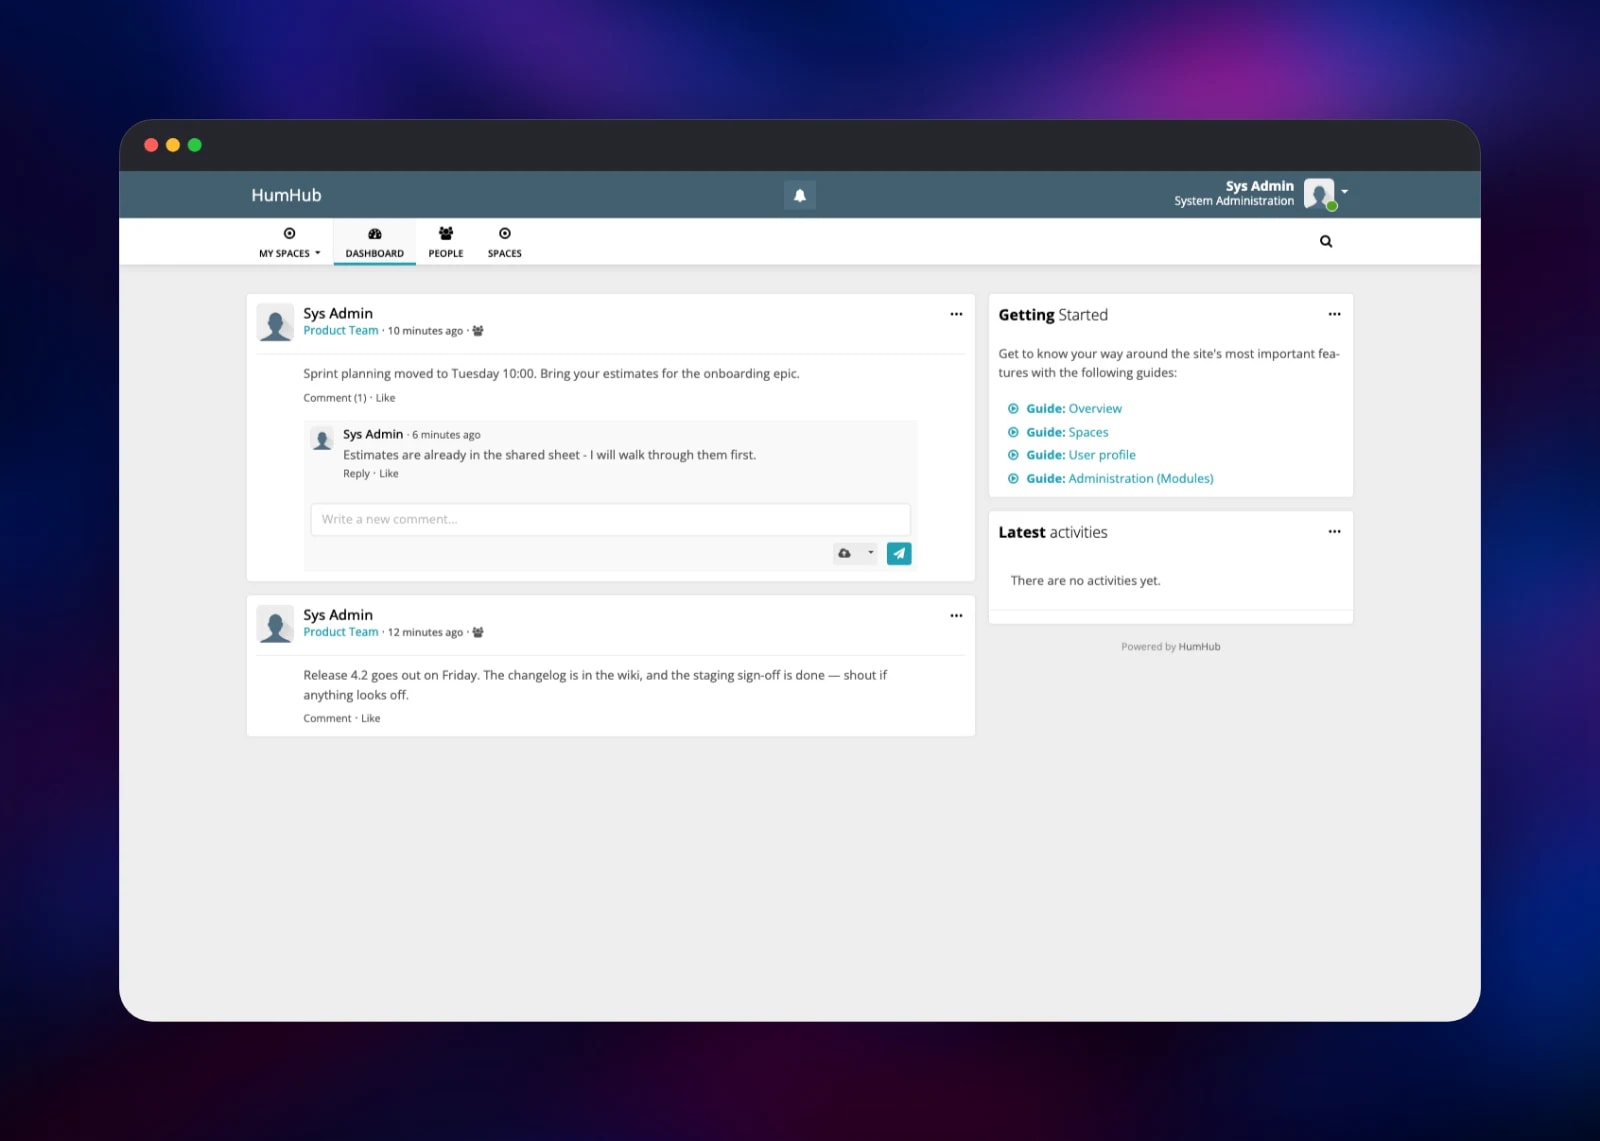Screen dimensions: 1600x1141
Task: Focus the Write a new comment field
Action: [x=610, y=519]
